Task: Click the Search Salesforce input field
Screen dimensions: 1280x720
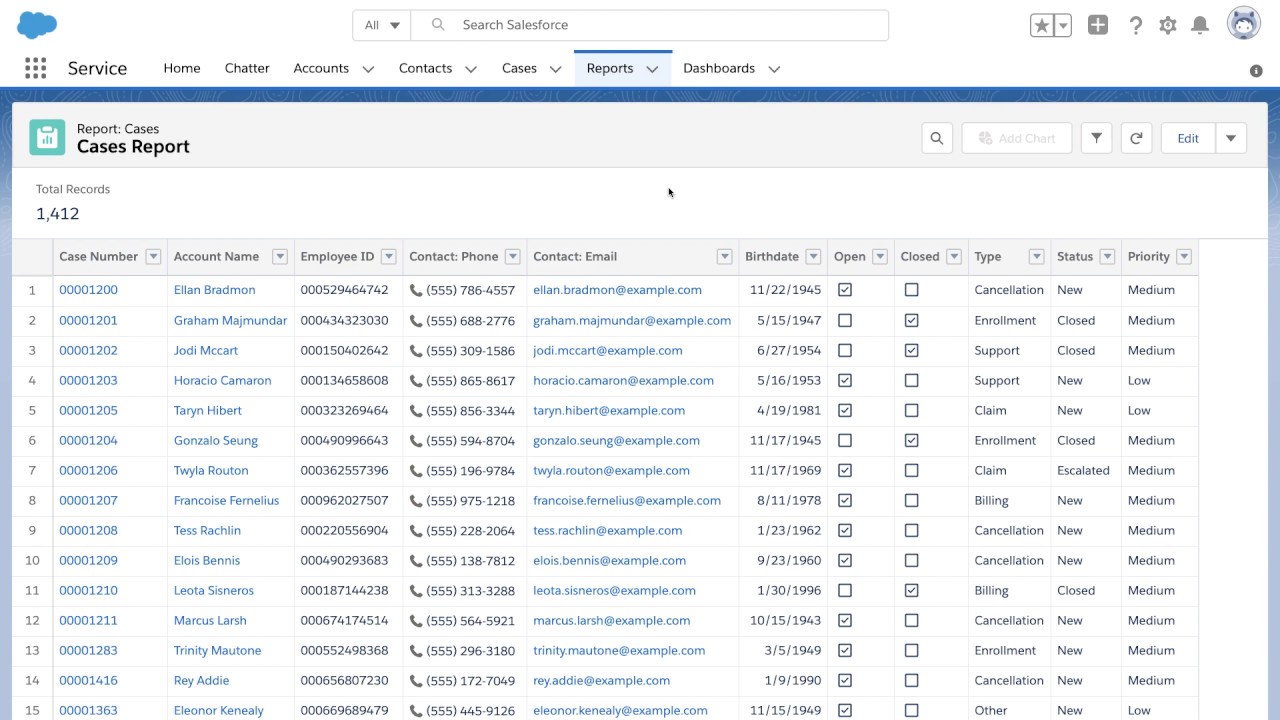Action: (x=650, y=25)
